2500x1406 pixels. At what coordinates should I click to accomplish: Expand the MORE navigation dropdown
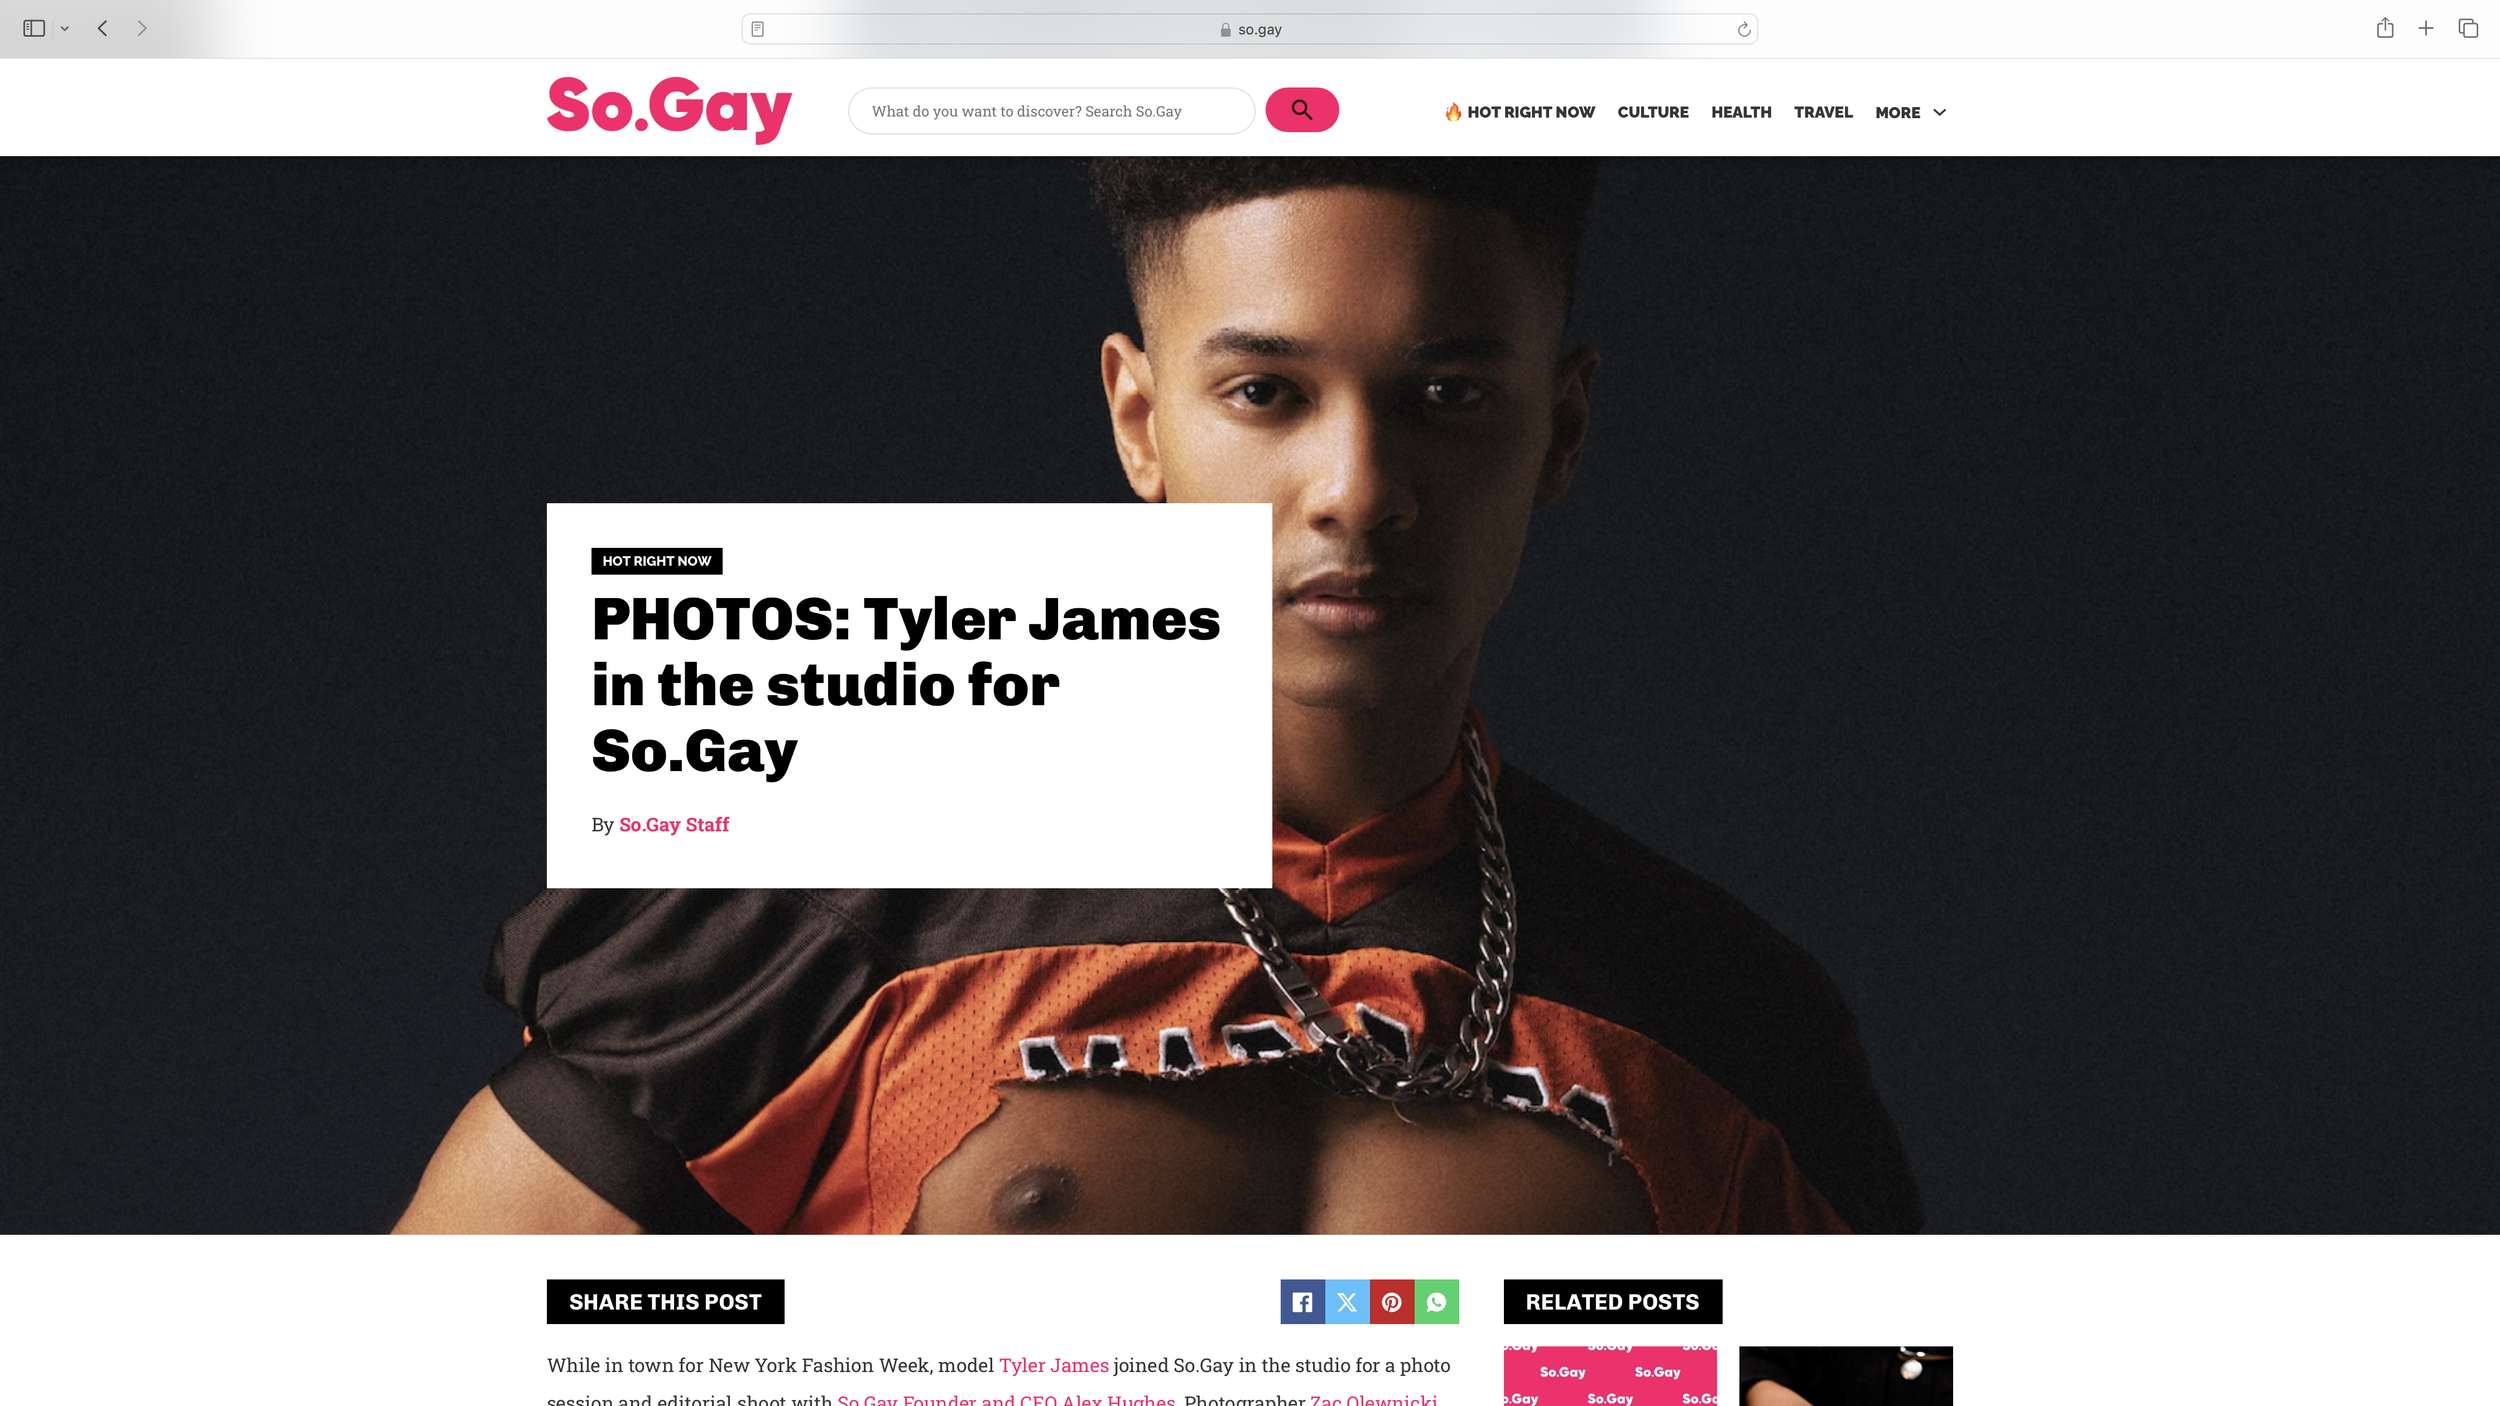click(x=1910, y=112)
